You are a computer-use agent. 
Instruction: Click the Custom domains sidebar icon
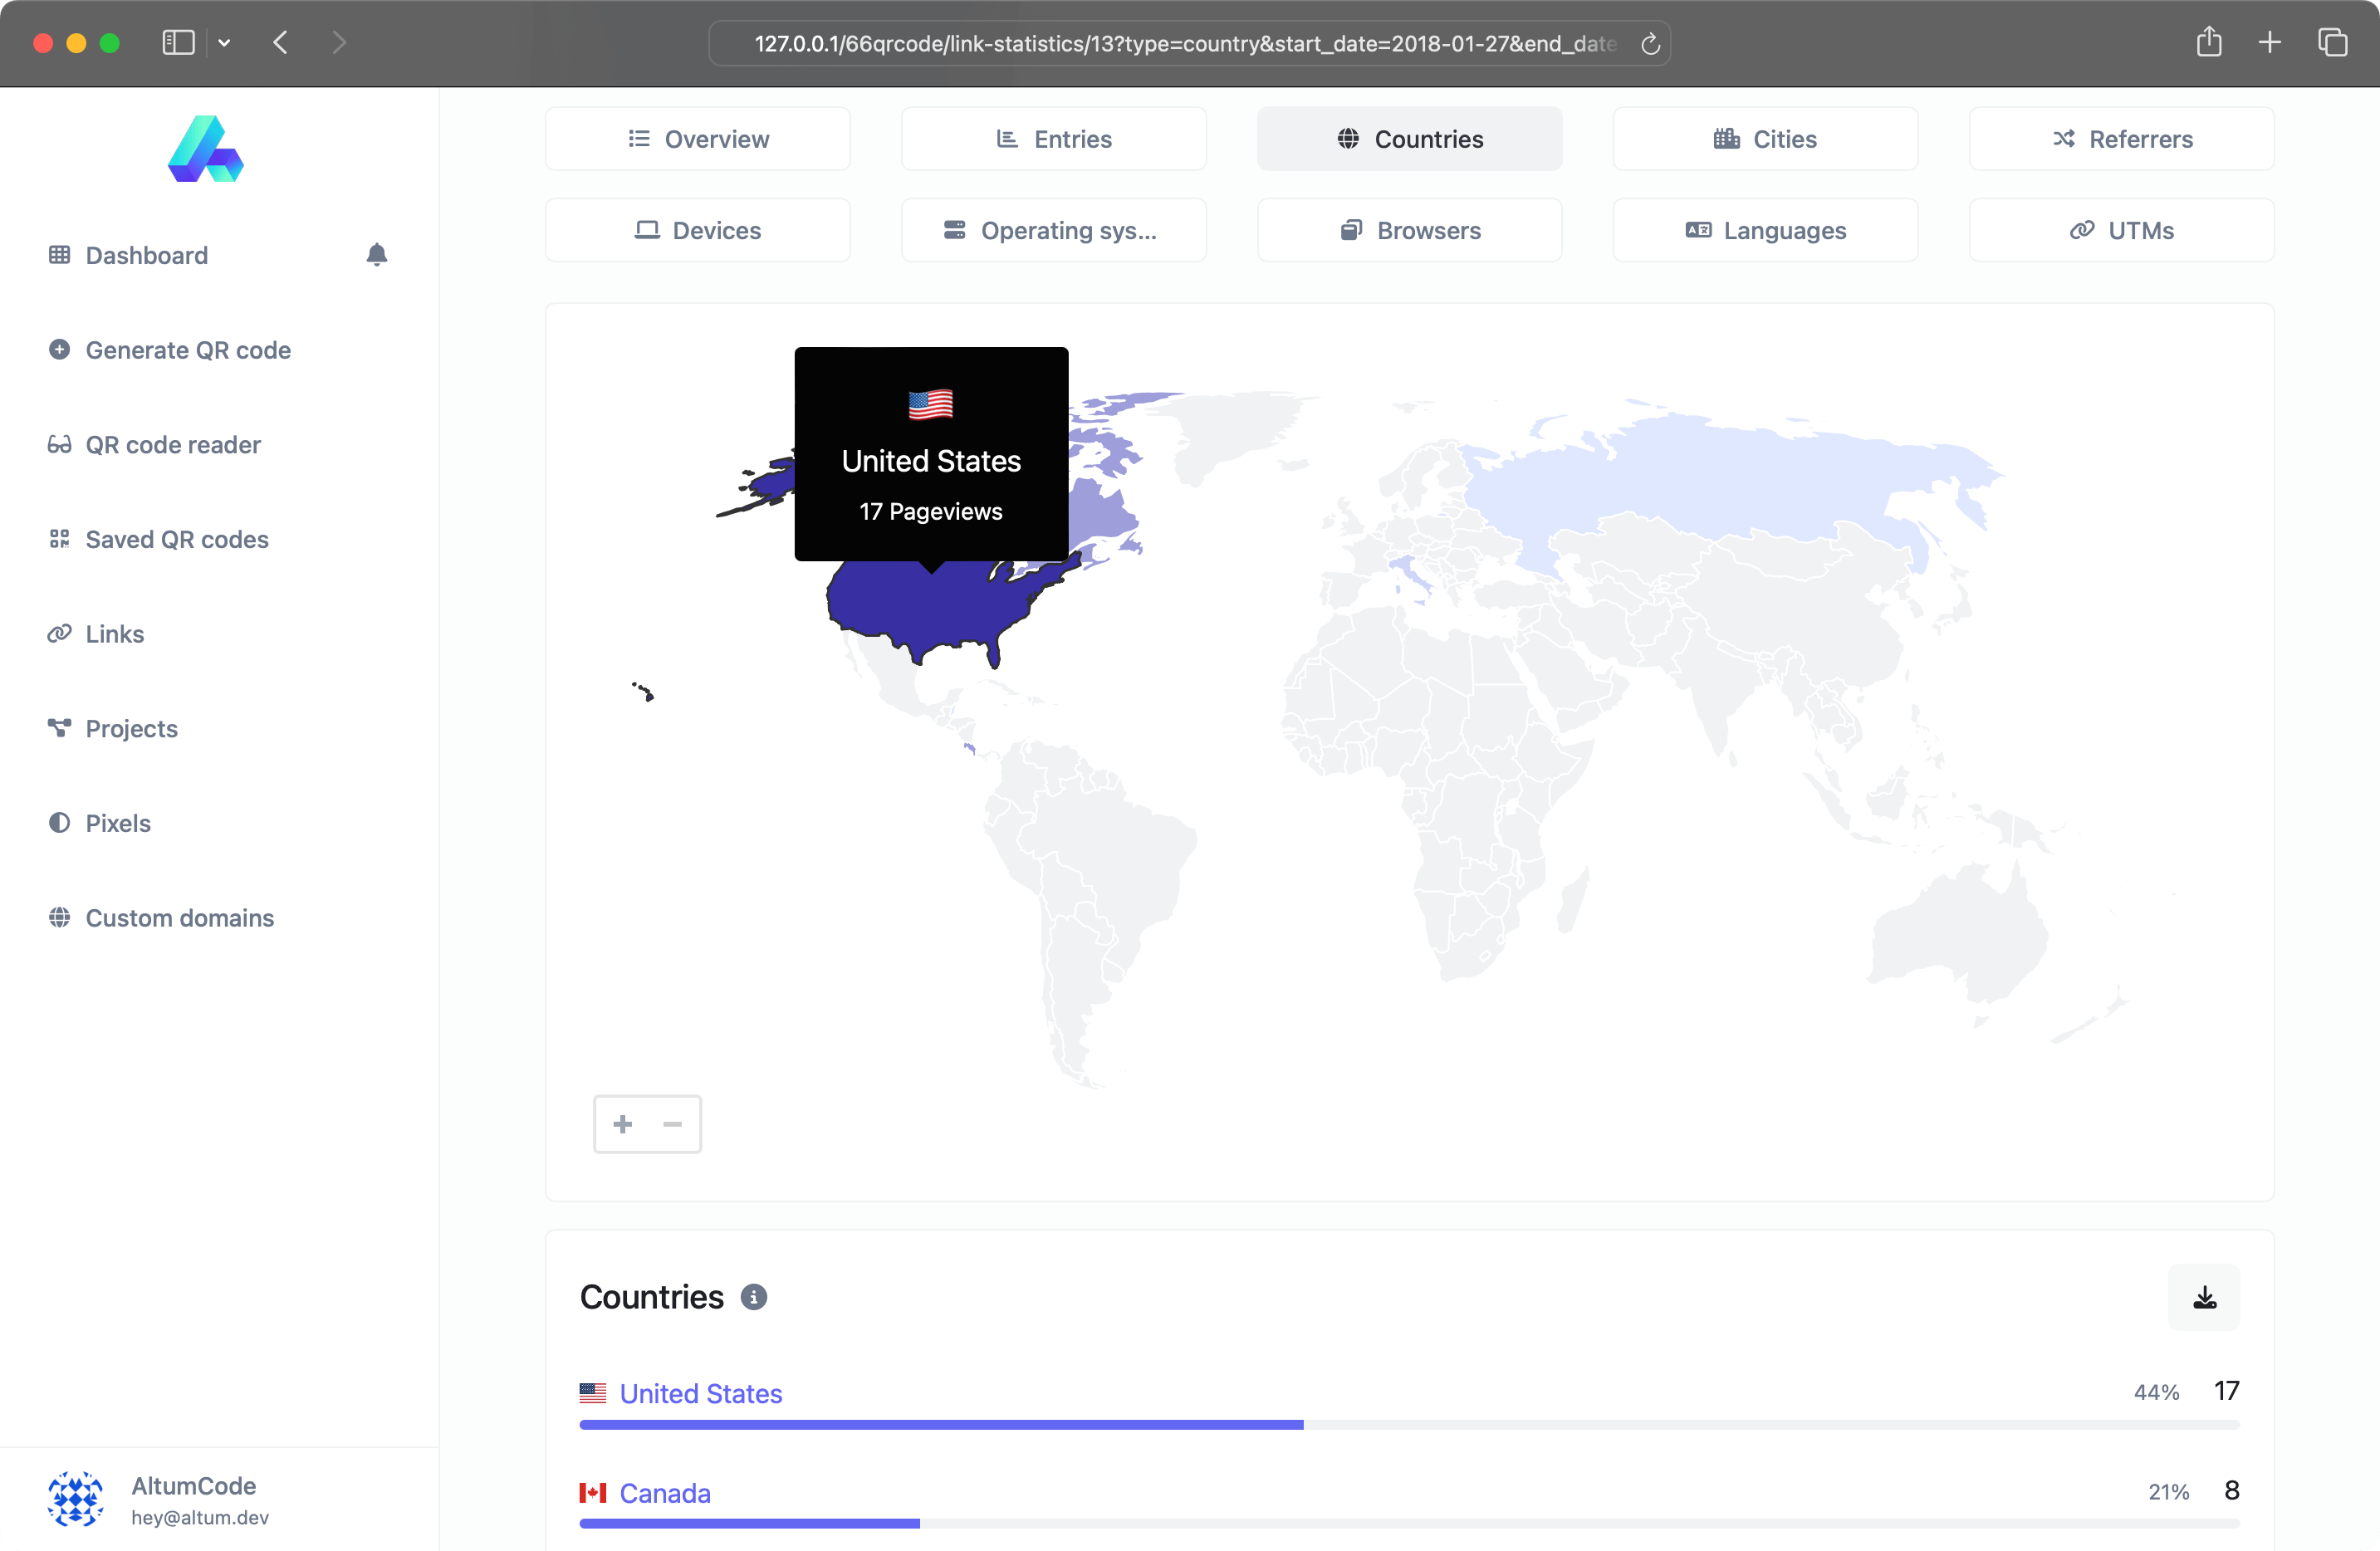point(59,917)
